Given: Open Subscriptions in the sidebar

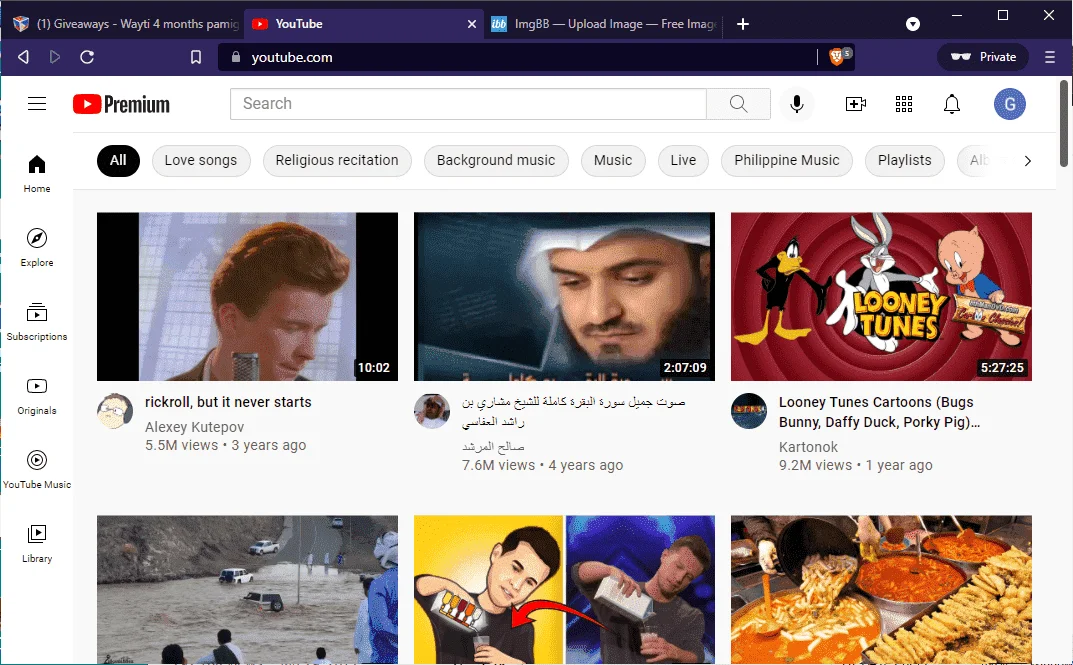Looking at the screenshot, I should [37, 322].
